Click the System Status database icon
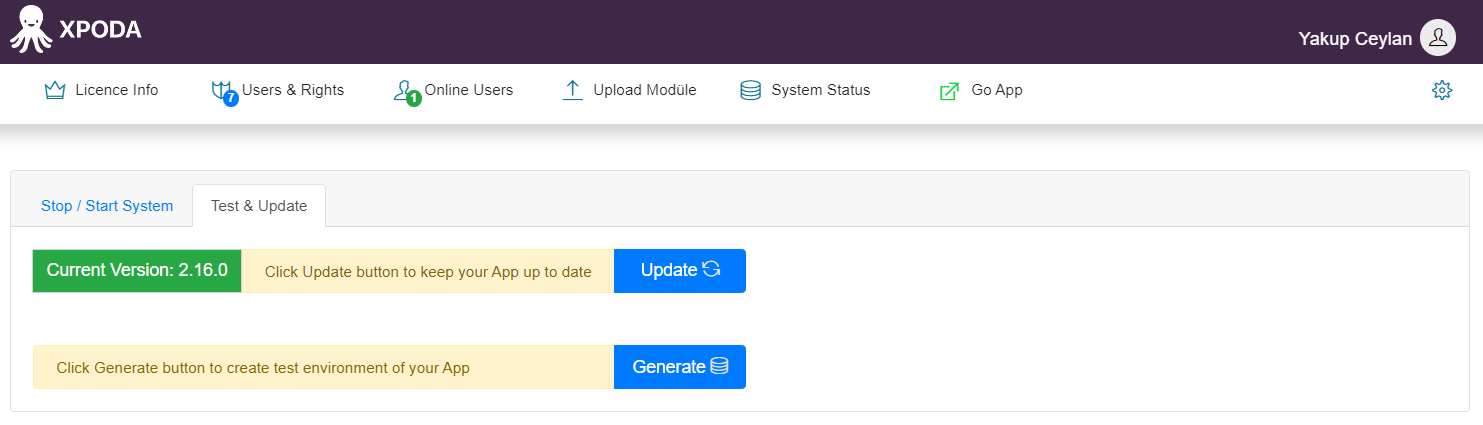This screenshot has width=1483, height=425. click(x=750, y=90)
